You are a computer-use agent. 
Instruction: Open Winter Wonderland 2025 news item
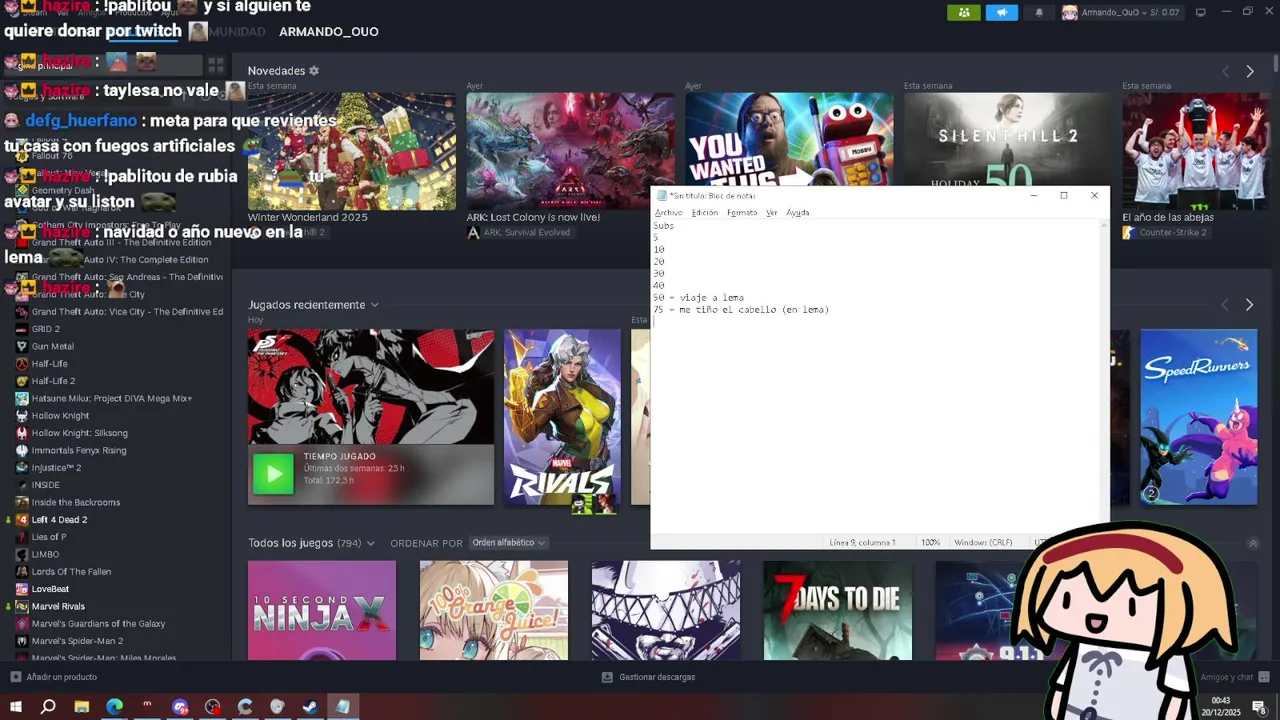pos(351,151)
